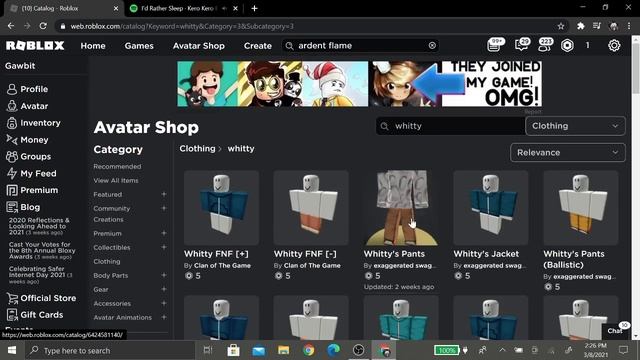Open the Blog sidebar icon
Image resolution: width=640 pixels, height=360 pixels.
[x=12, y=207]
